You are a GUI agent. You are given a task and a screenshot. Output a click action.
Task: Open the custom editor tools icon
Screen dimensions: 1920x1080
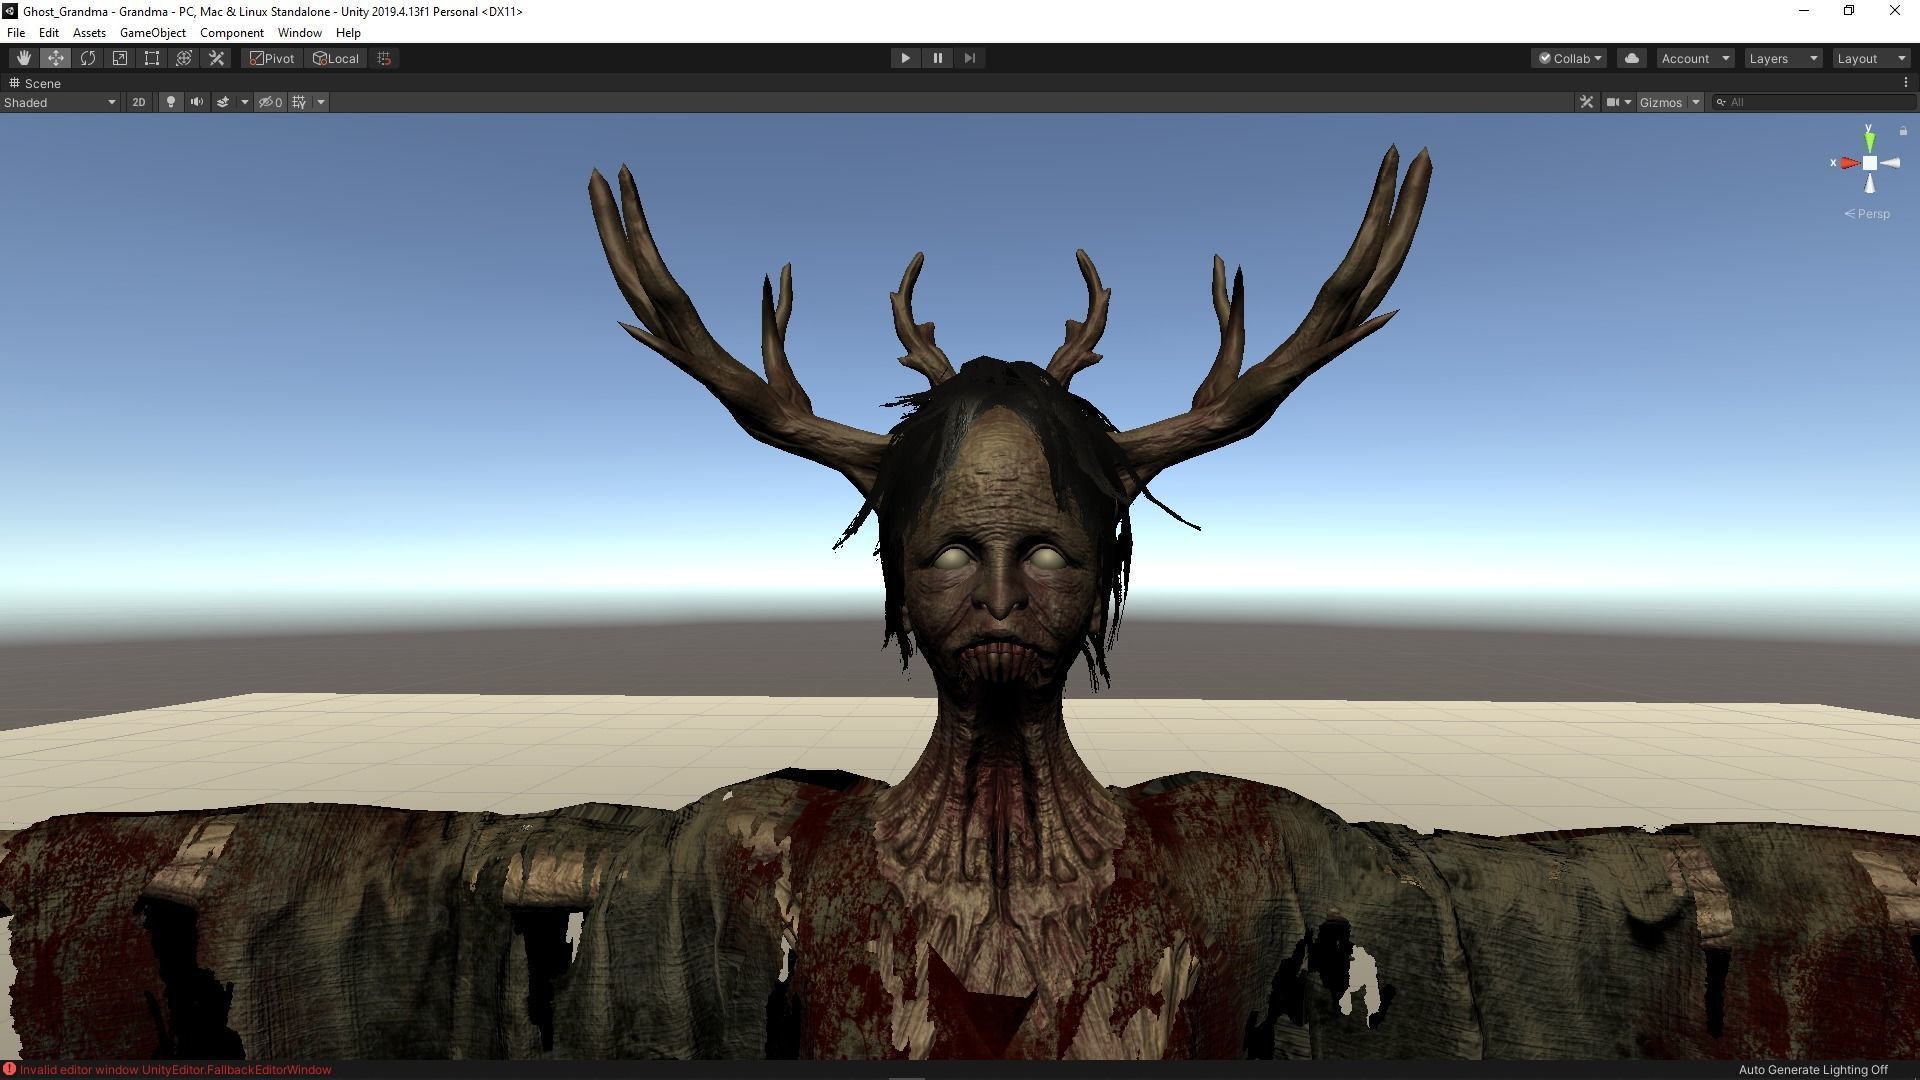click(216, 58)
